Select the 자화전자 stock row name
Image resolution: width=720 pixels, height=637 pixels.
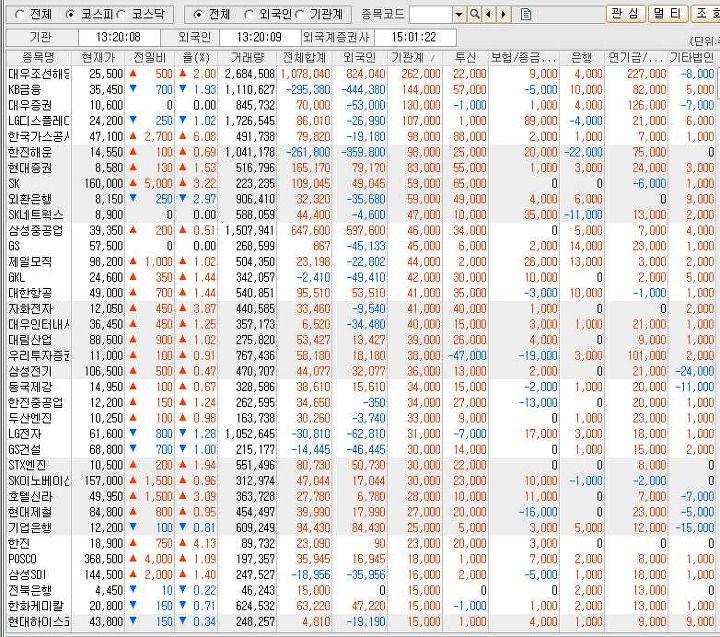pos(30,309)
